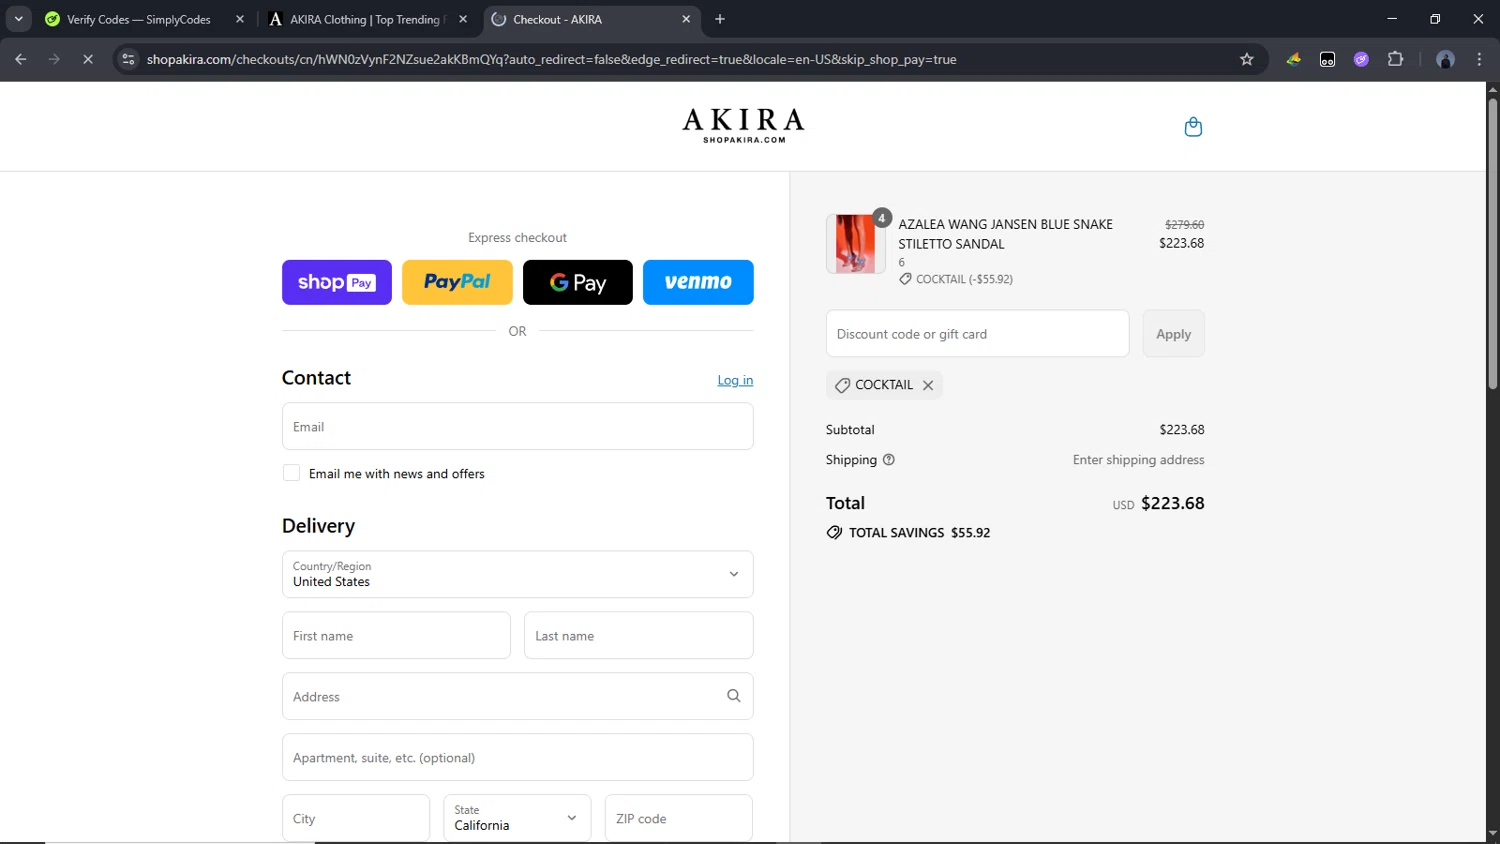Remove the COCKTAIL discount code
This screenshot has width=1500, height=844.
[928, 385]
